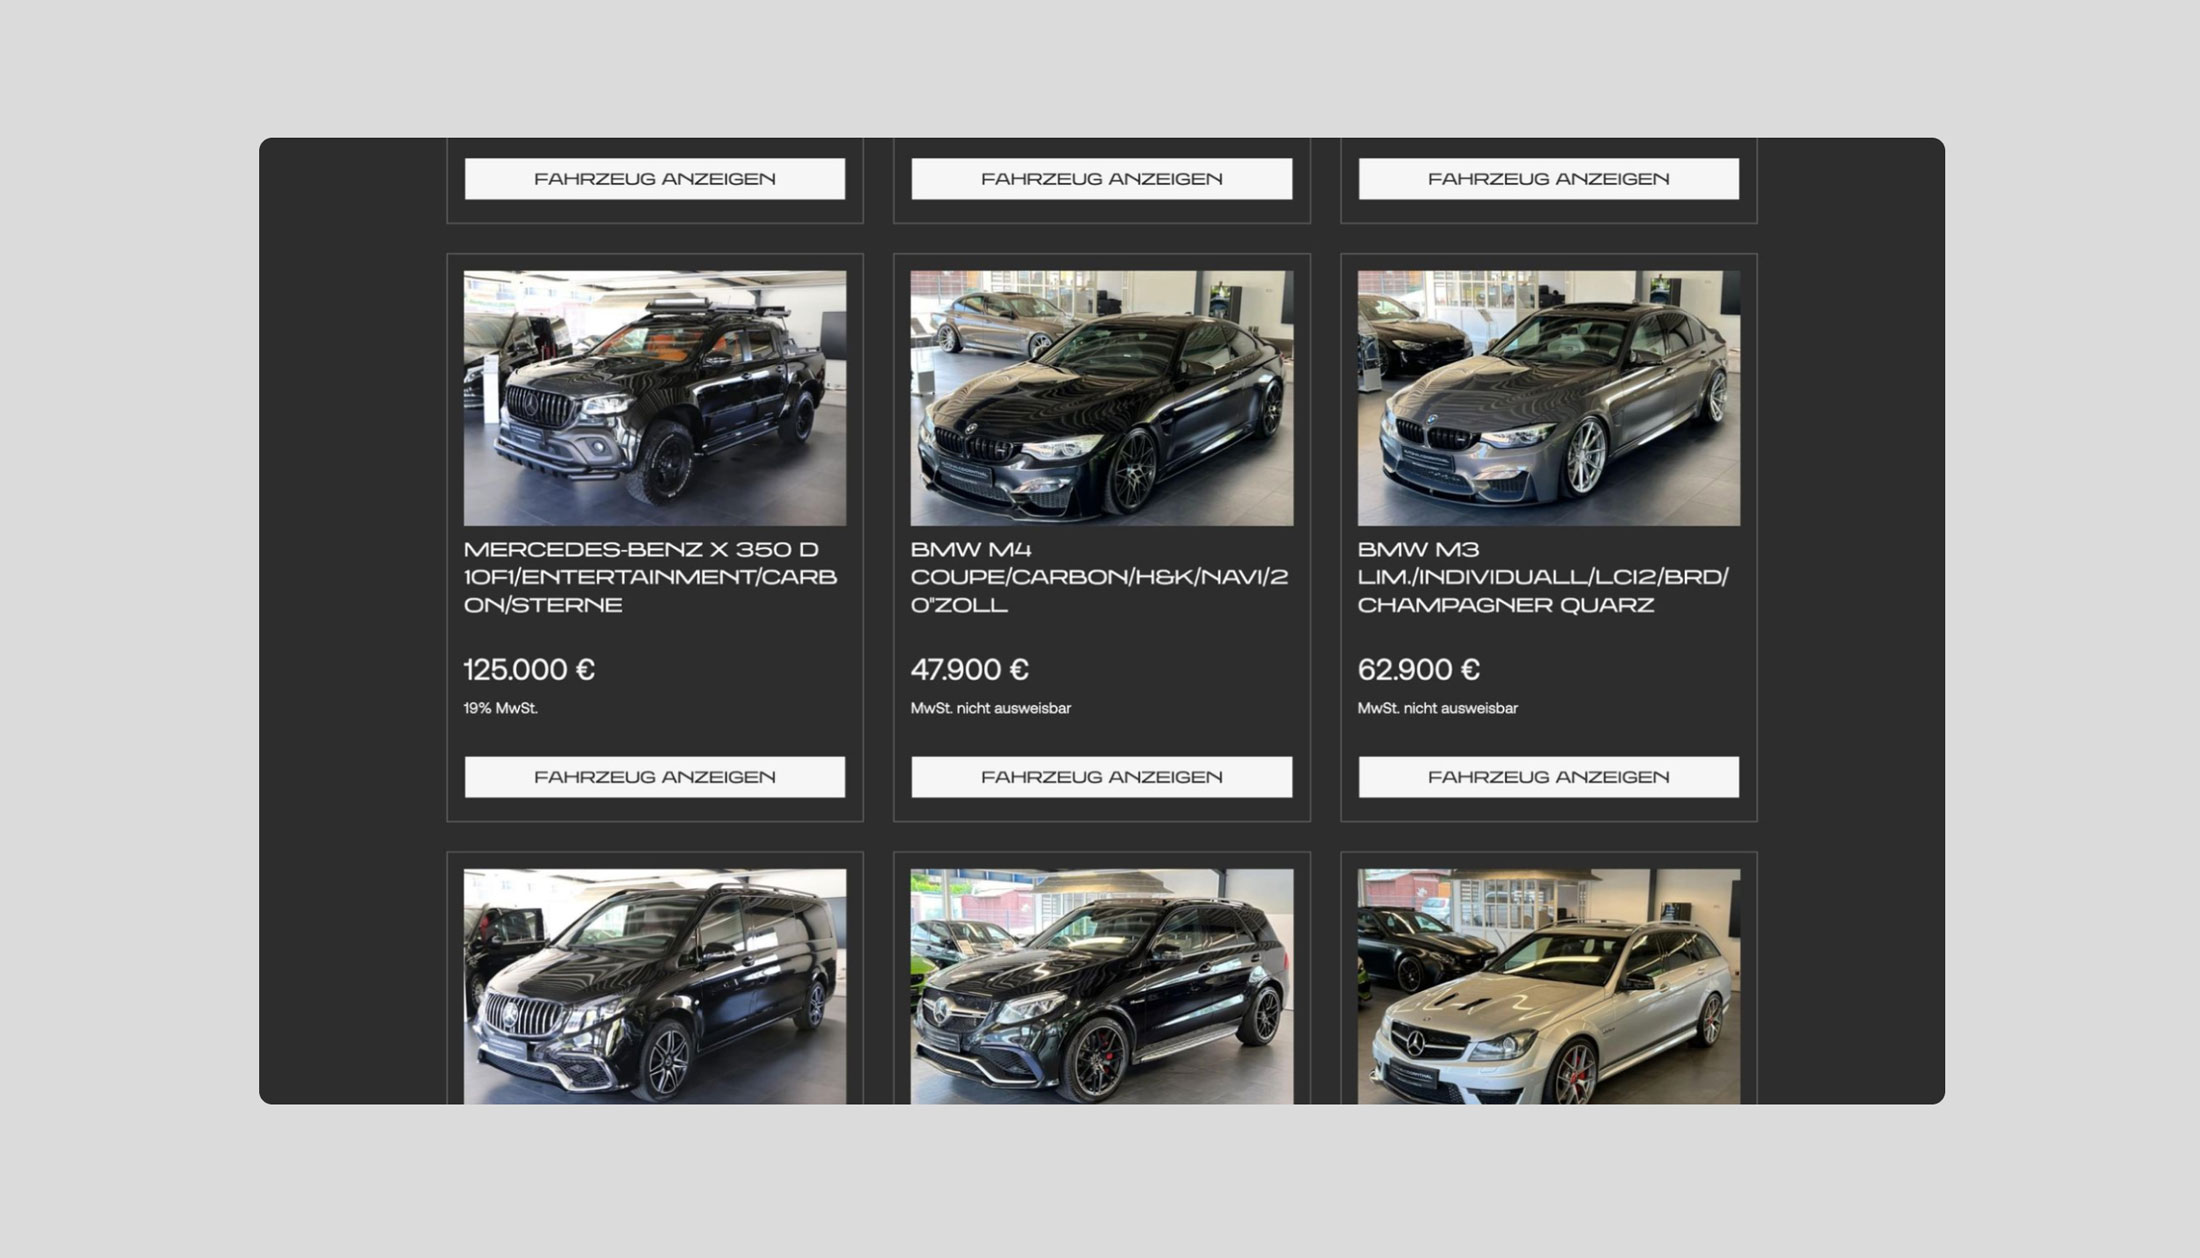This screenshot has width=2200, height=1258.
Task: Click Fahrzeug Anzeigen button above the BMW M4 card
Action: (x=1102, y=179)
